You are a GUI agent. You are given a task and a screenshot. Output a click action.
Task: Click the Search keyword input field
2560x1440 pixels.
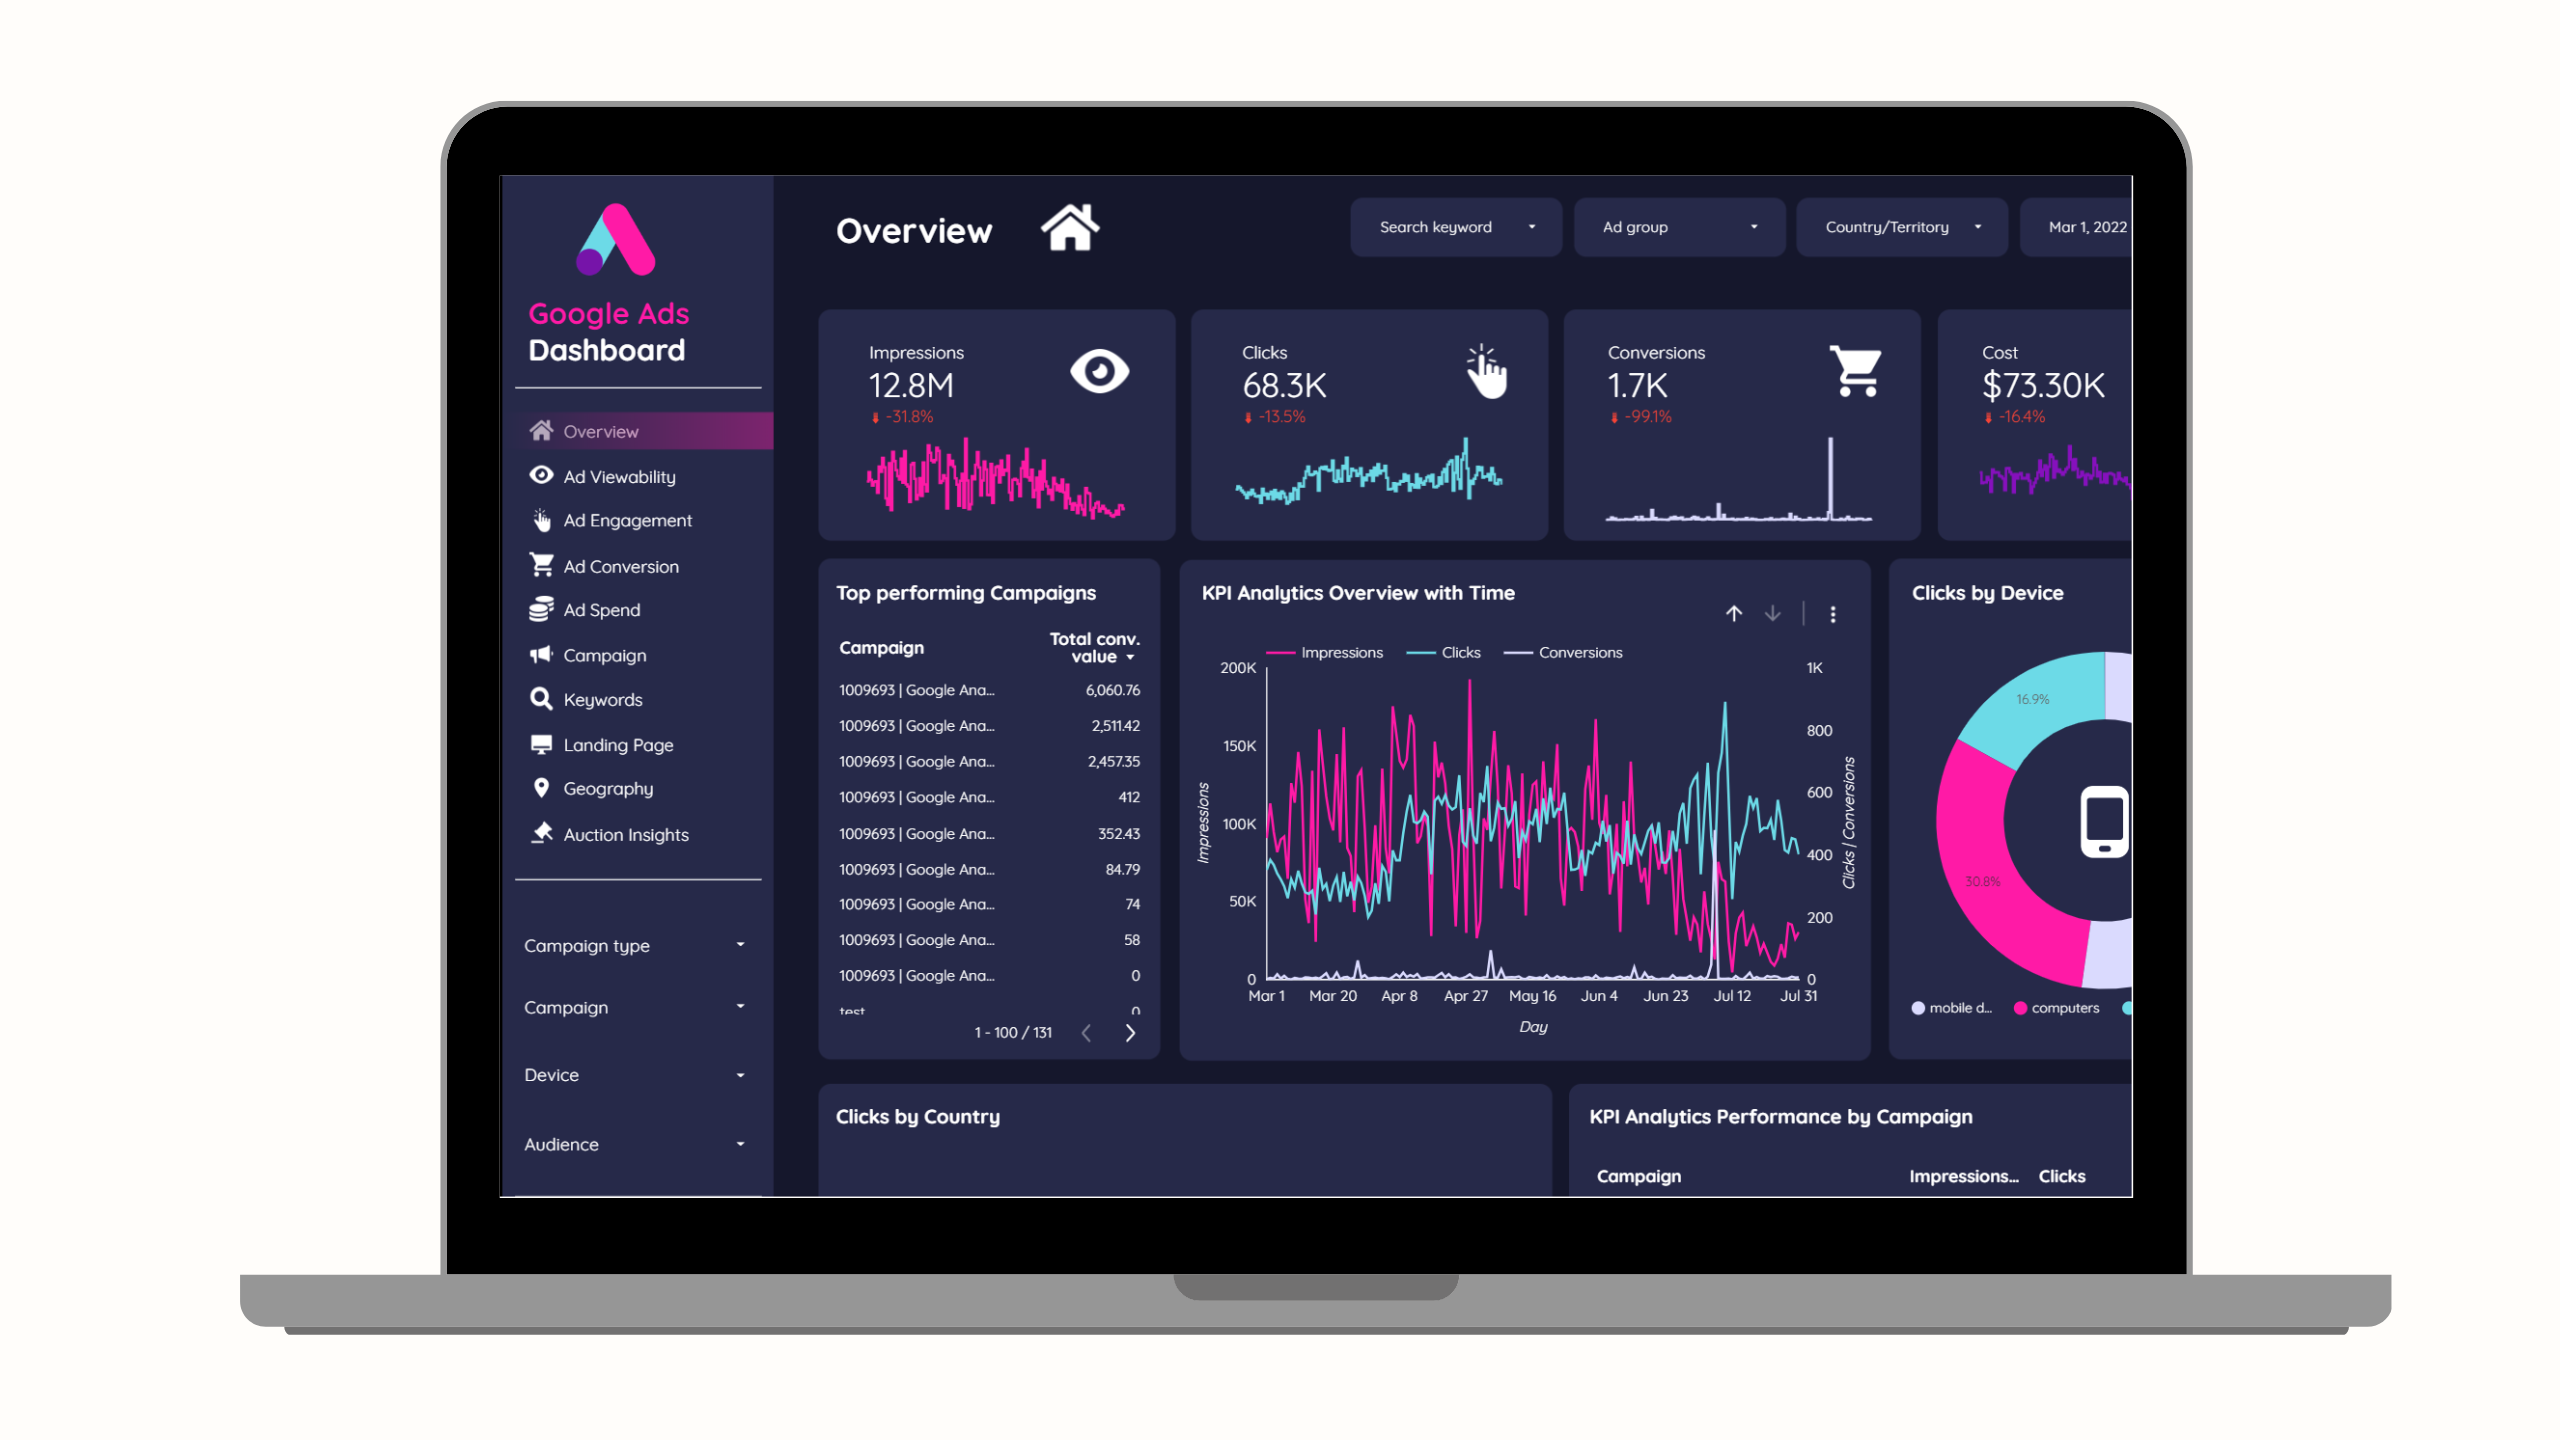pos(1451,227)
